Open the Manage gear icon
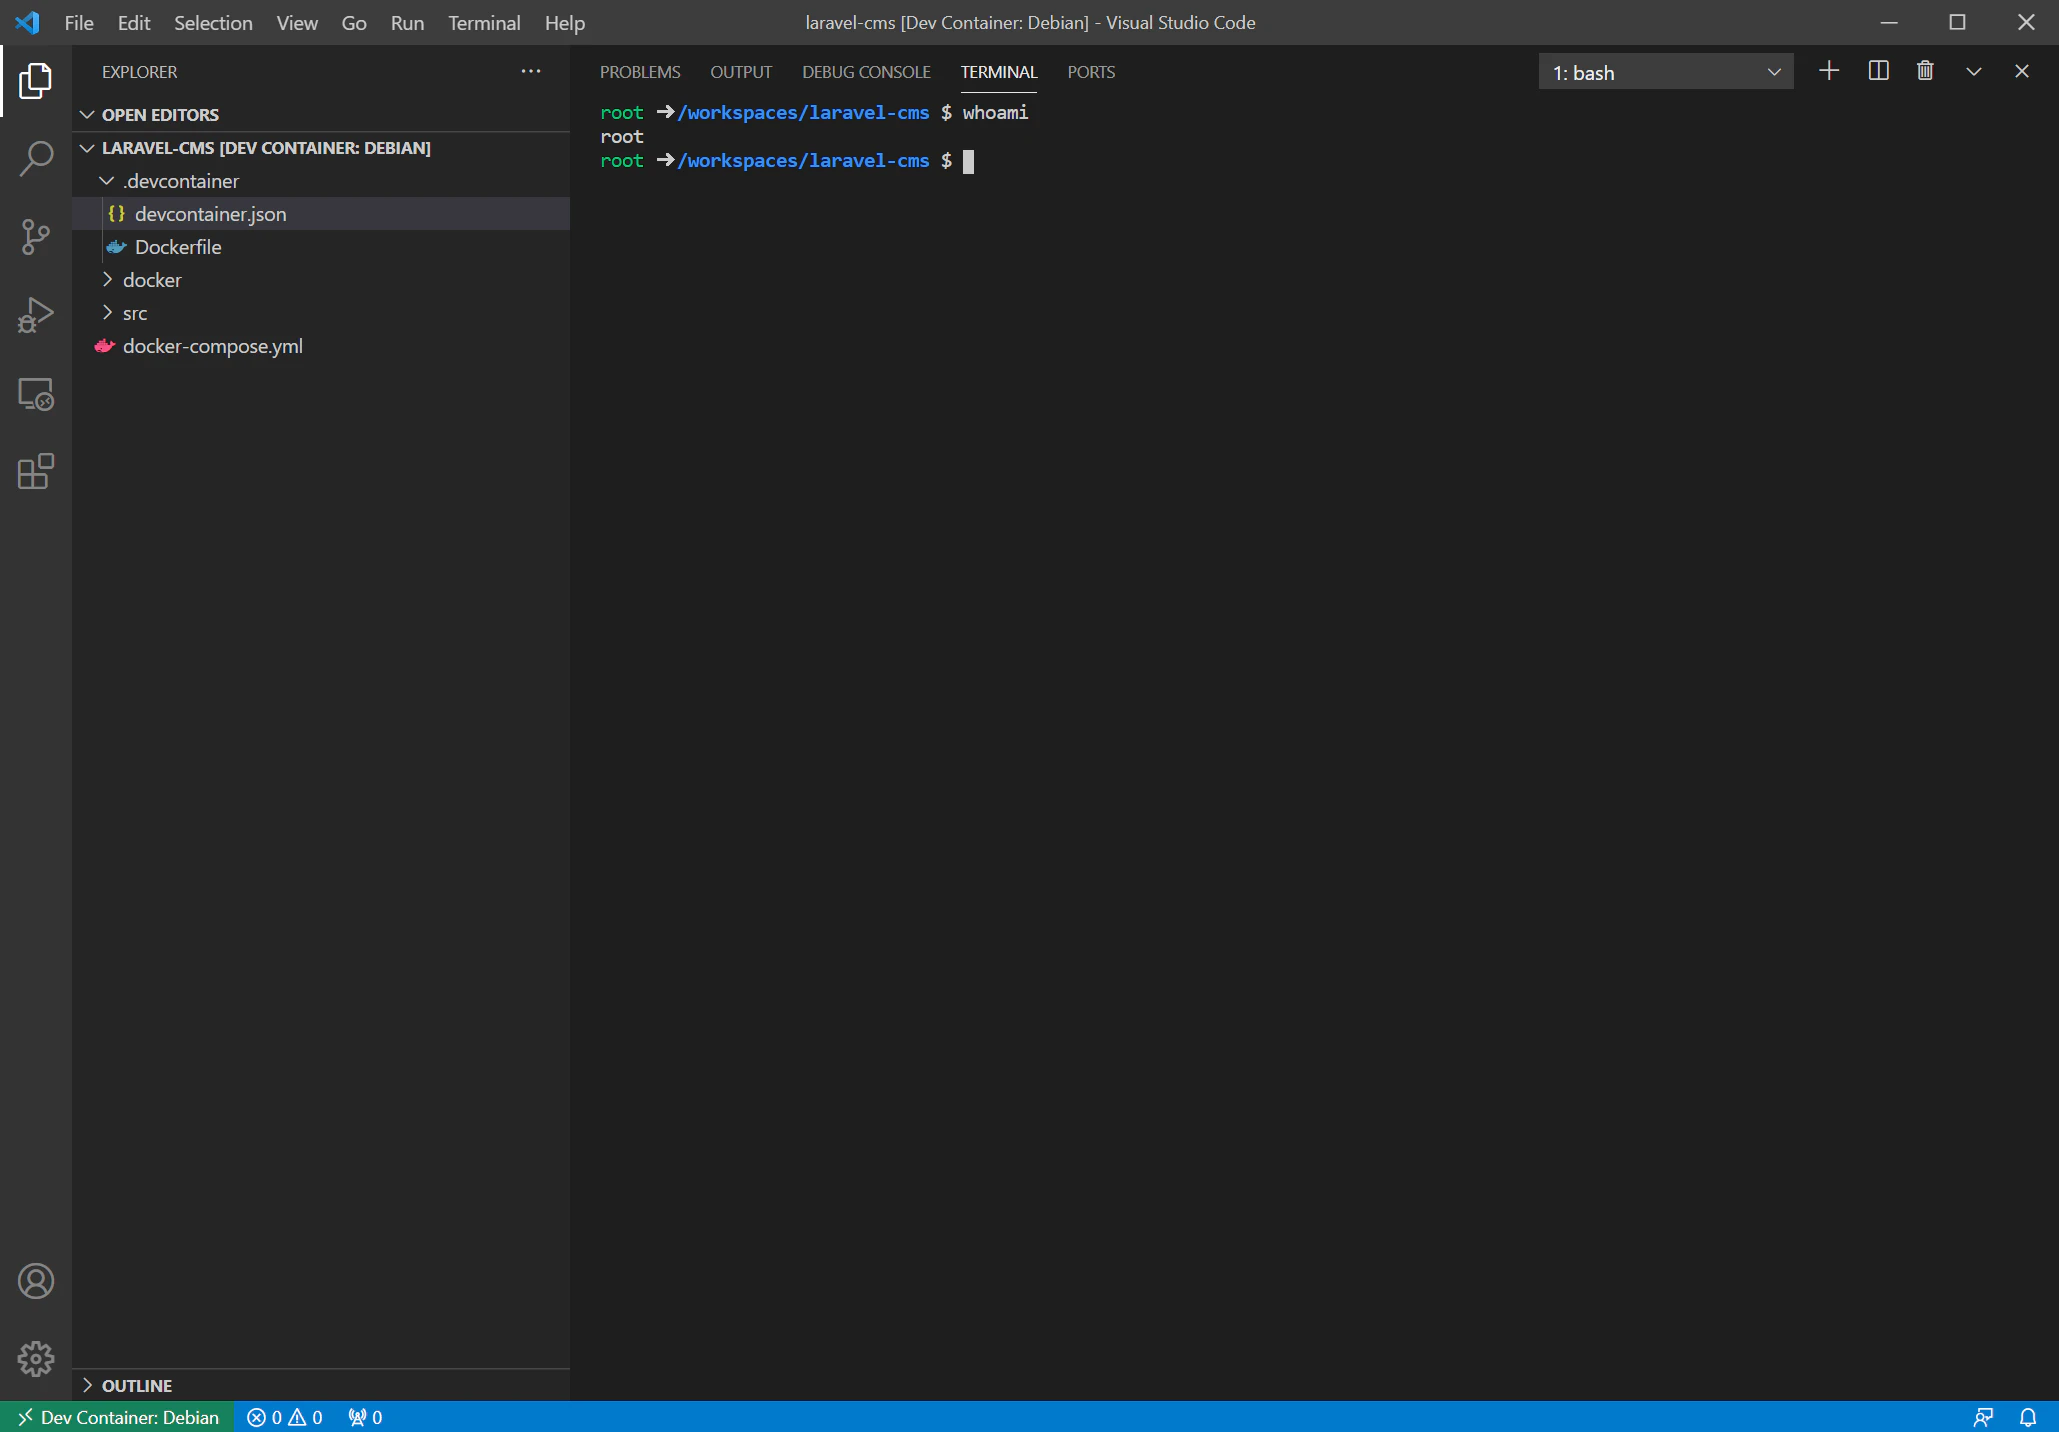Viewport: 2059px width, 1432px height. (x=36, y=1358)
